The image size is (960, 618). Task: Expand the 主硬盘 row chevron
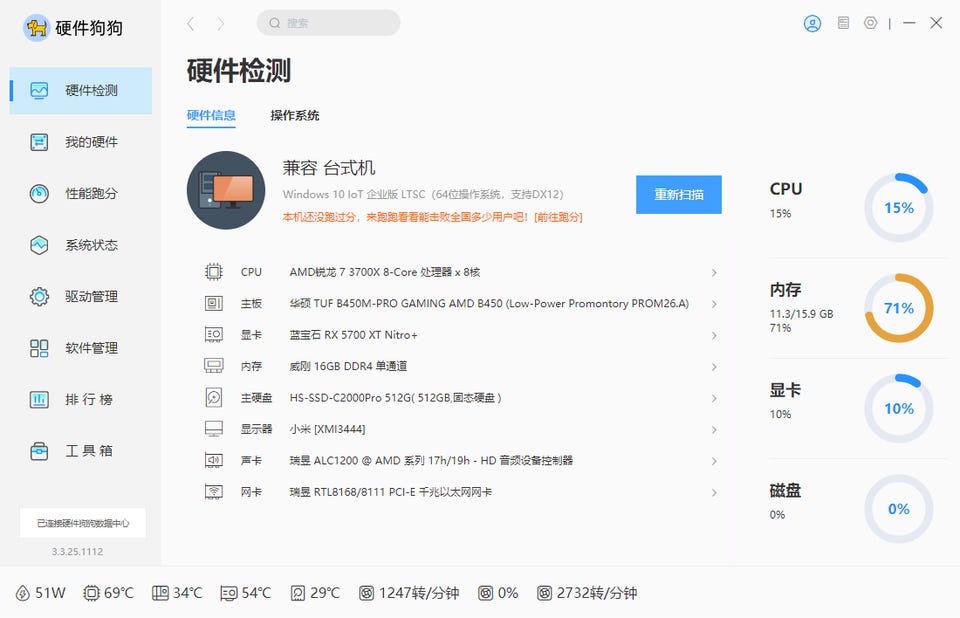pos(714,398)
